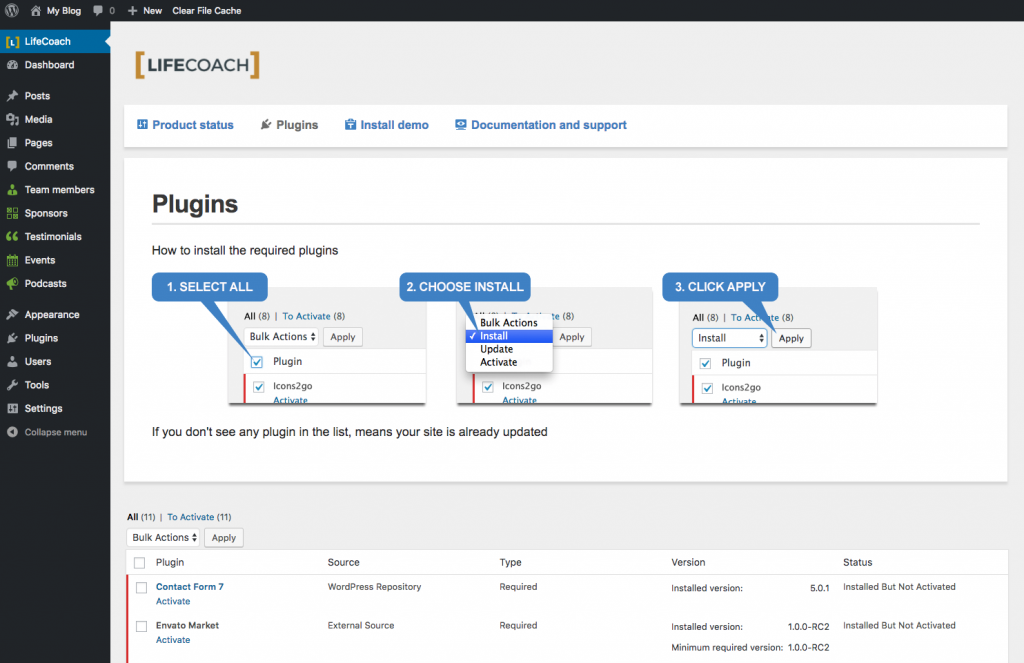Click Clear File Cache in the admin bar

tap(206, 10)
